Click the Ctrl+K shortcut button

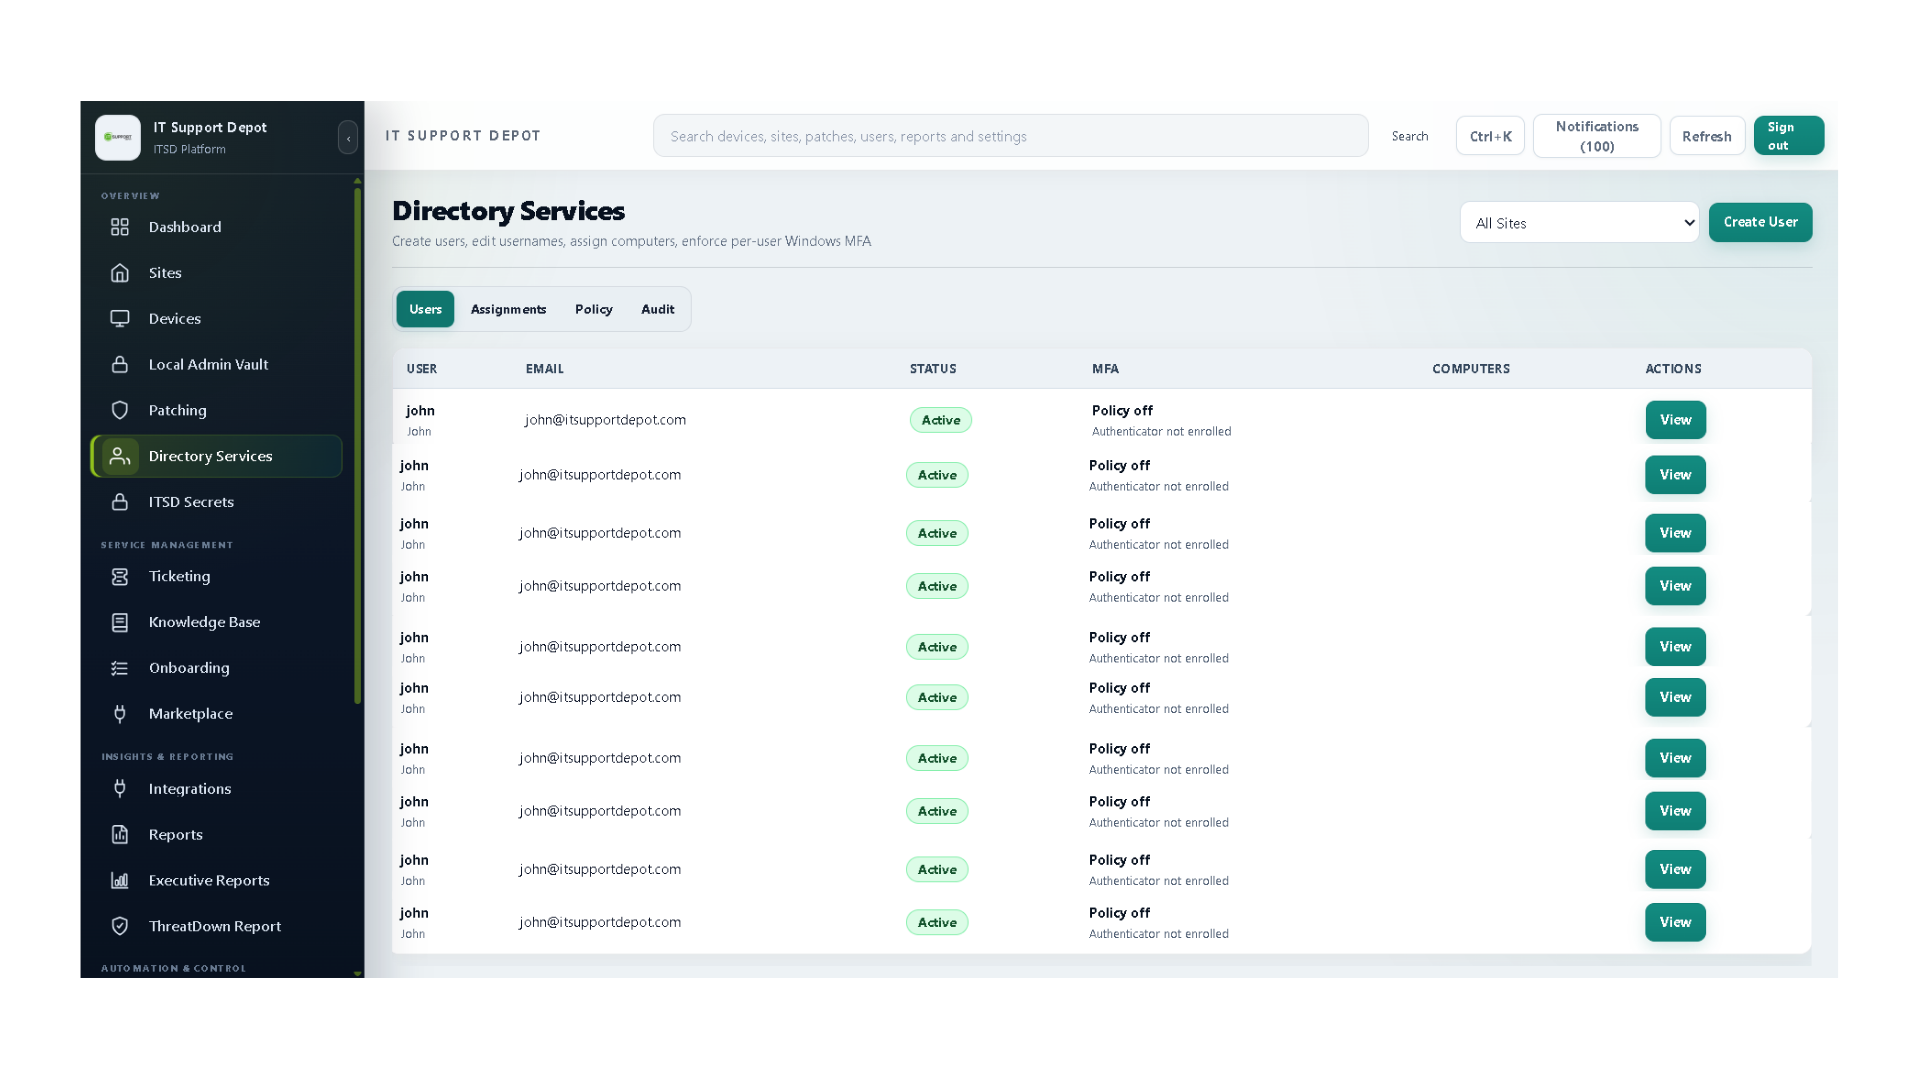1490,137
